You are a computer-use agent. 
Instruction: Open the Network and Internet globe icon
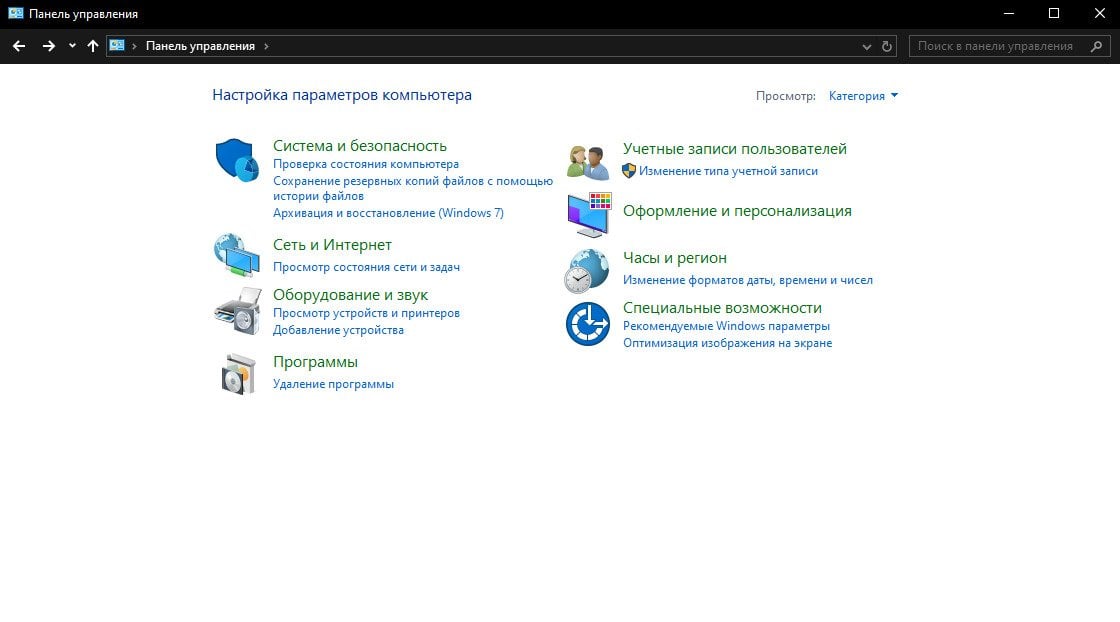[x=237, y=255]
